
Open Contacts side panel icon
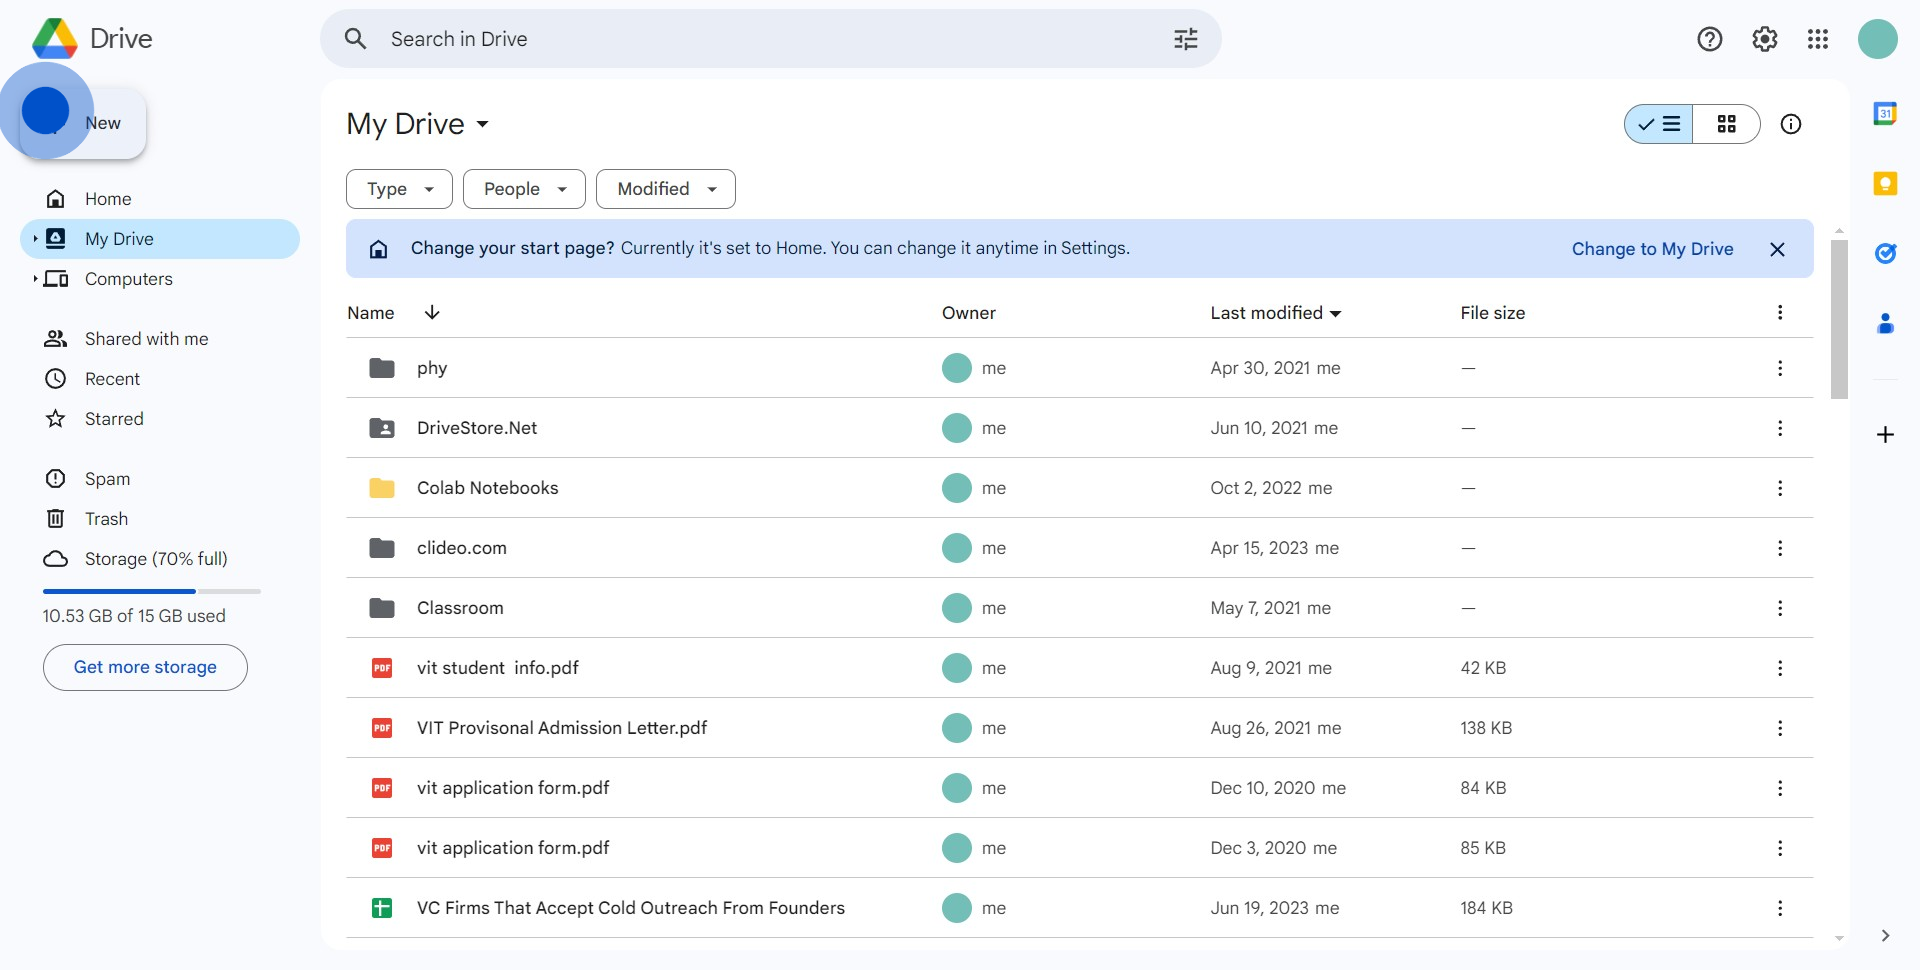point(1885,323)
